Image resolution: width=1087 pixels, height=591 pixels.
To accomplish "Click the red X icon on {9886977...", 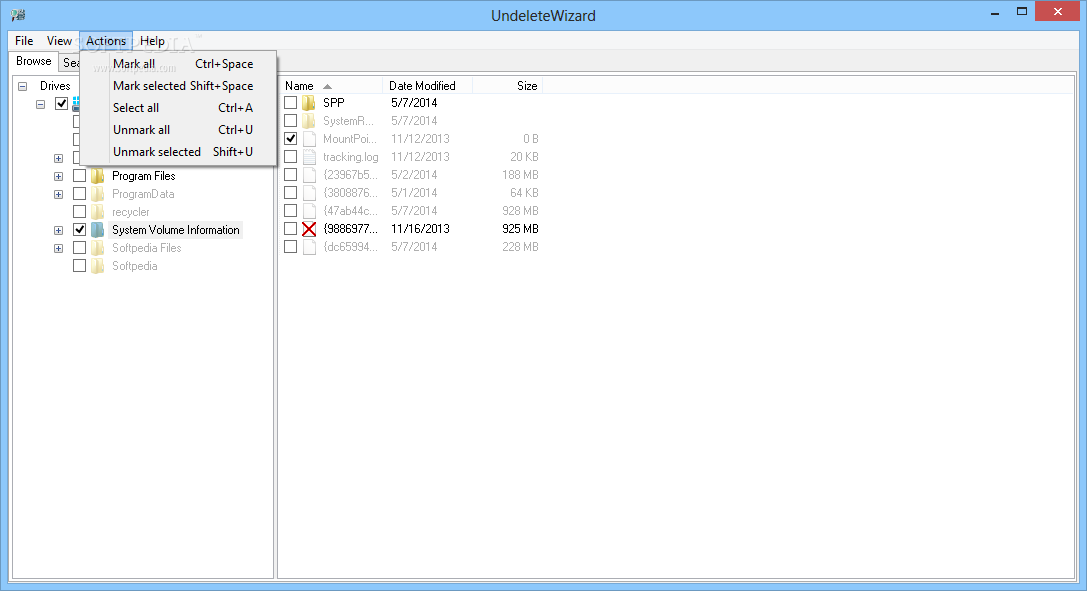I will (x=309, y=229).
